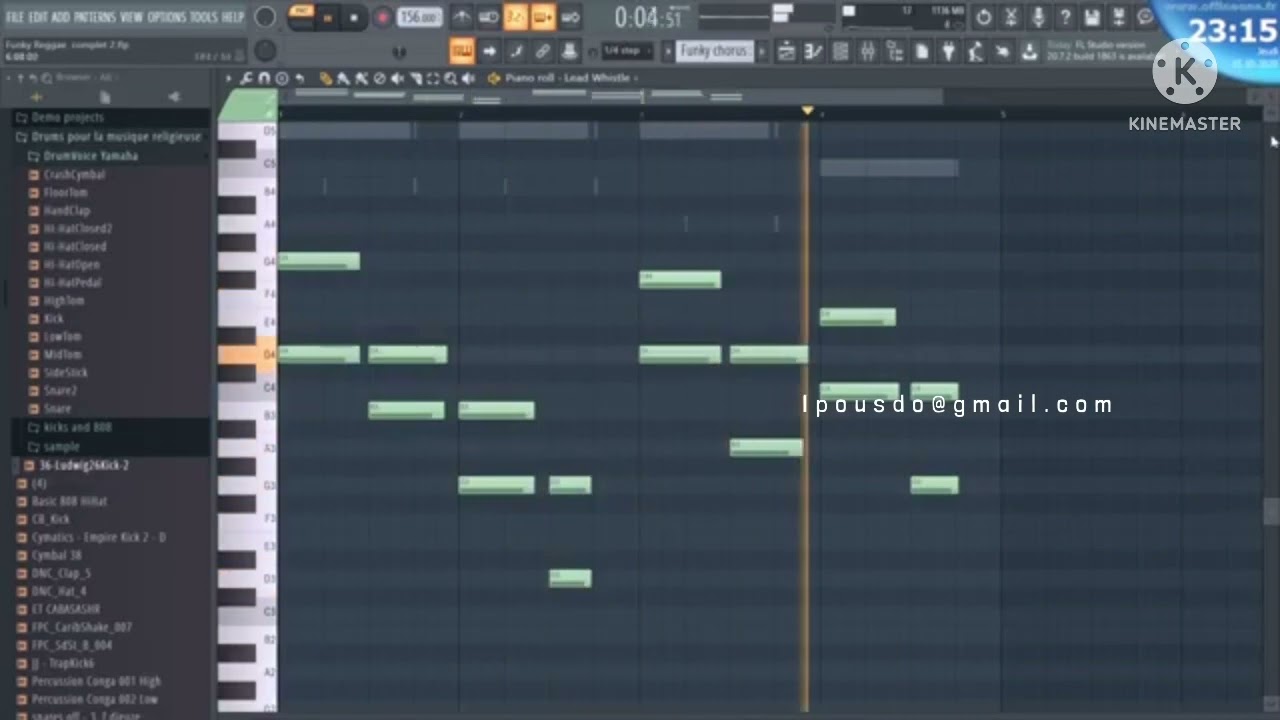This screenshot has height=720, width=1280.
Task: Click the microphone one-click recording icon
Action: (1038, 17)
